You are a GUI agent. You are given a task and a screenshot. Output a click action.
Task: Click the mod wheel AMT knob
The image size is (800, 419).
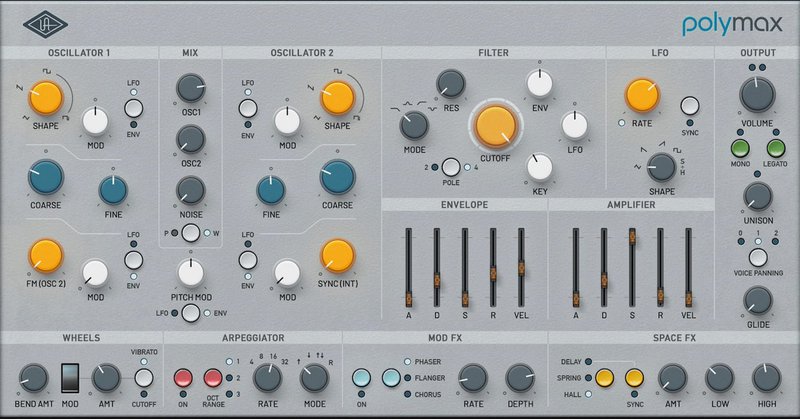pos(106,378)
